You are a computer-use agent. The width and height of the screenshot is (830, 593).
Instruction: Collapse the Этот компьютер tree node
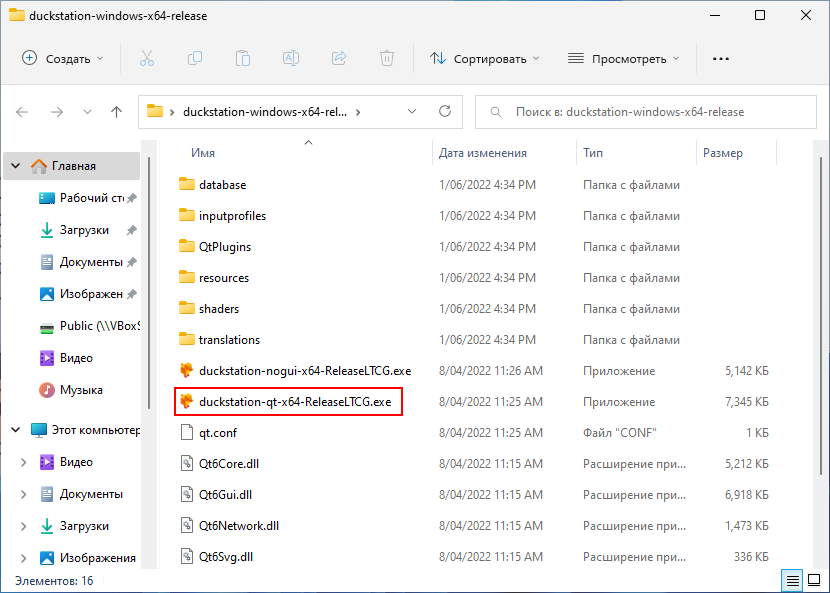[16, 429]
